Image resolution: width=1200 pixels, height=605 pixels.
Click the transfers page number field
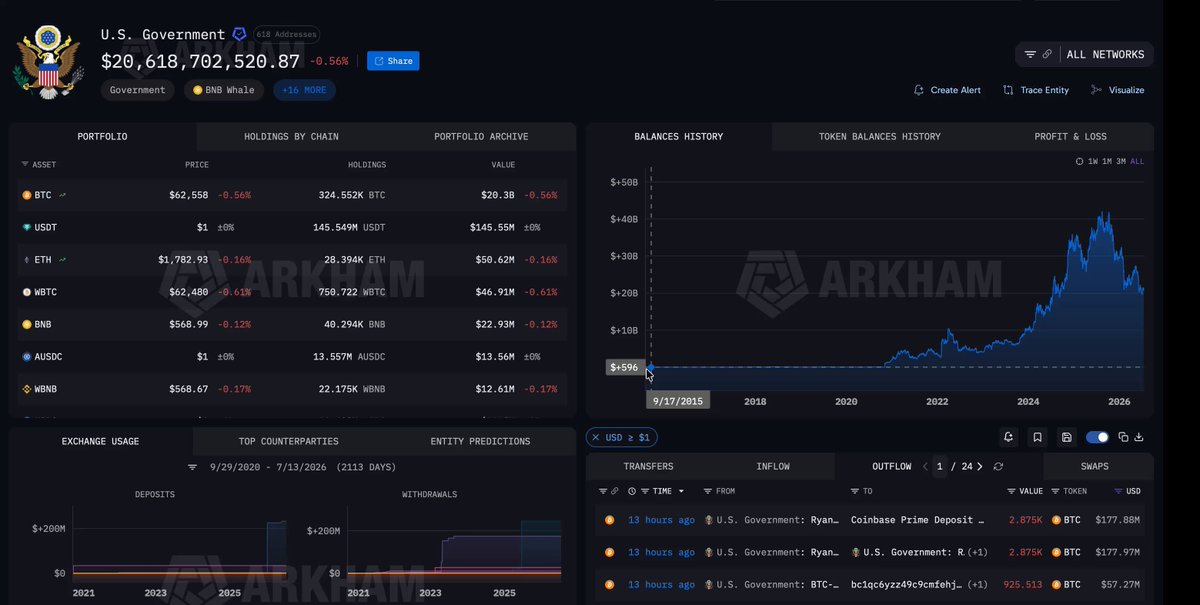coord(939,467)
